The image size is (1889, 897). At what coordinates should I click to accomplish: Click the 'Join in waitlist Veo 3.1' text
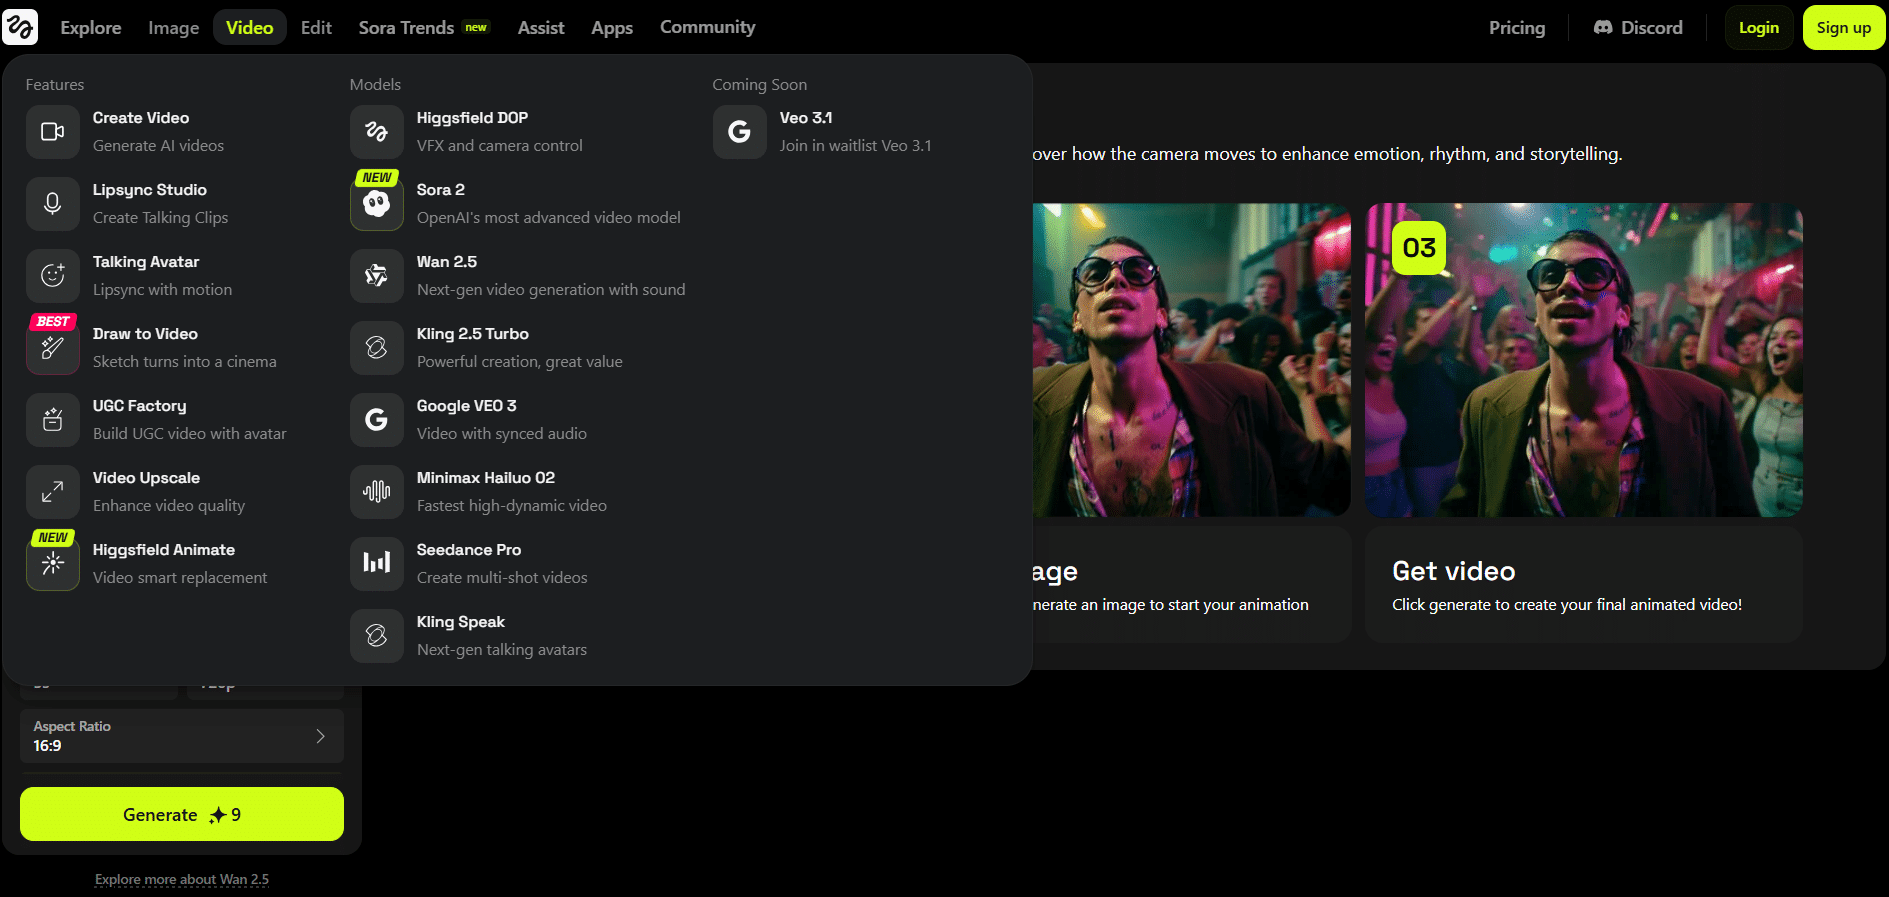click(856, 146)
